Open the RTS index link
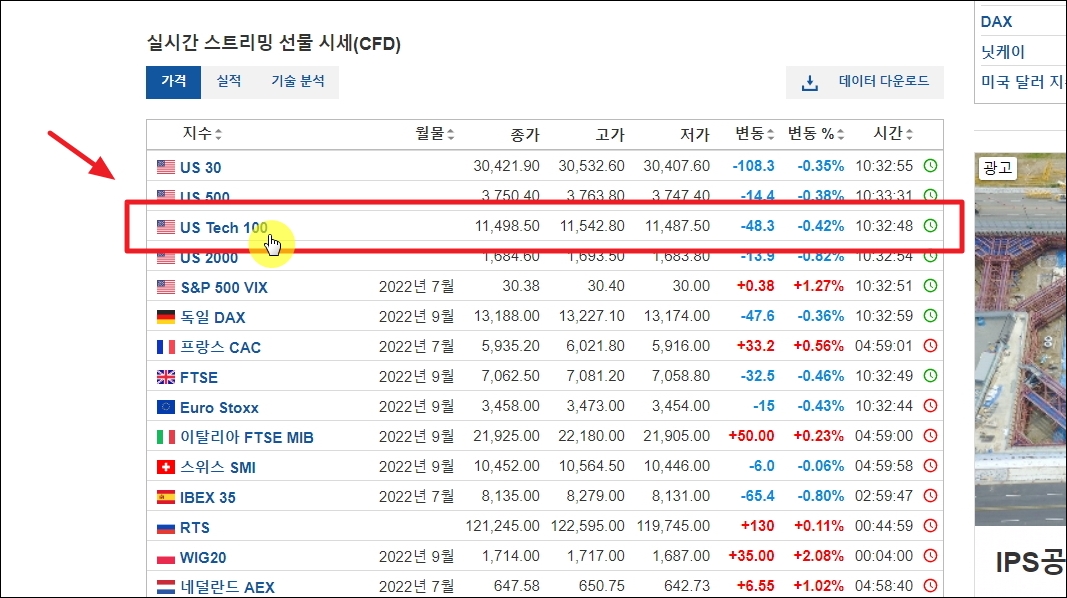1067x598 pixels. coord(195,527)
